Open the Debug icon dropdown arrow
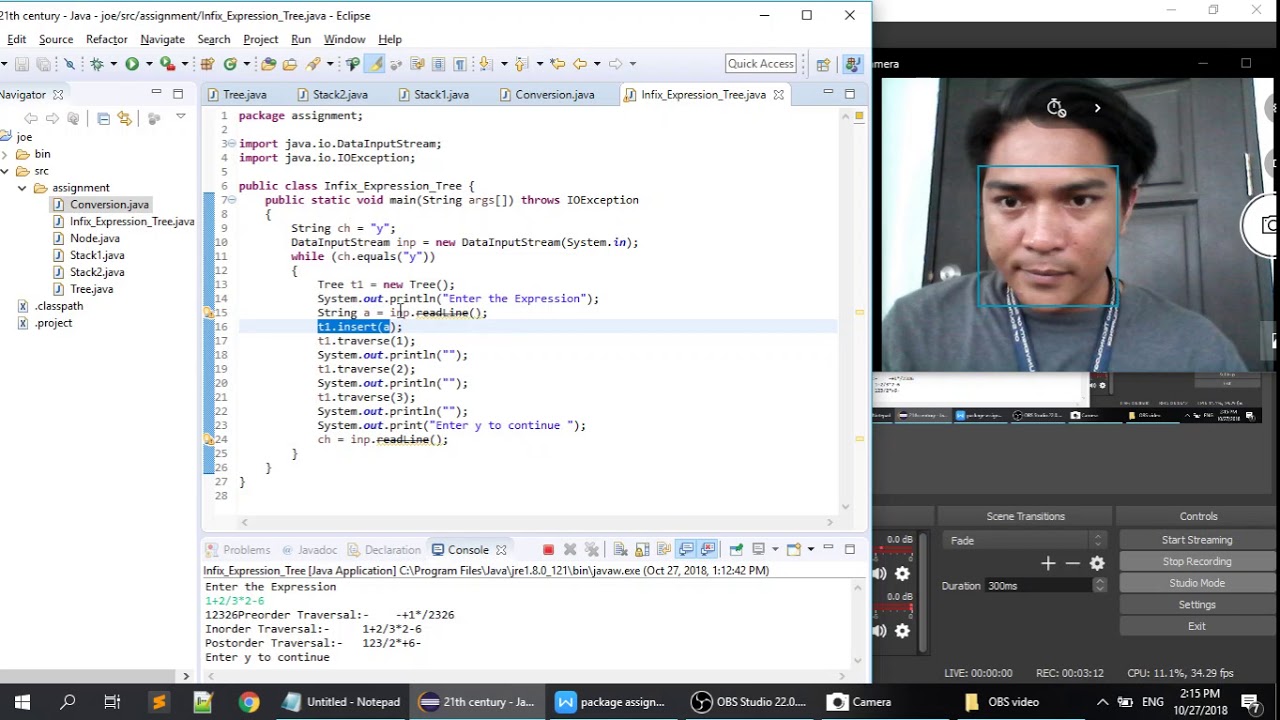 pyautogui.click(x=113, y=64)
